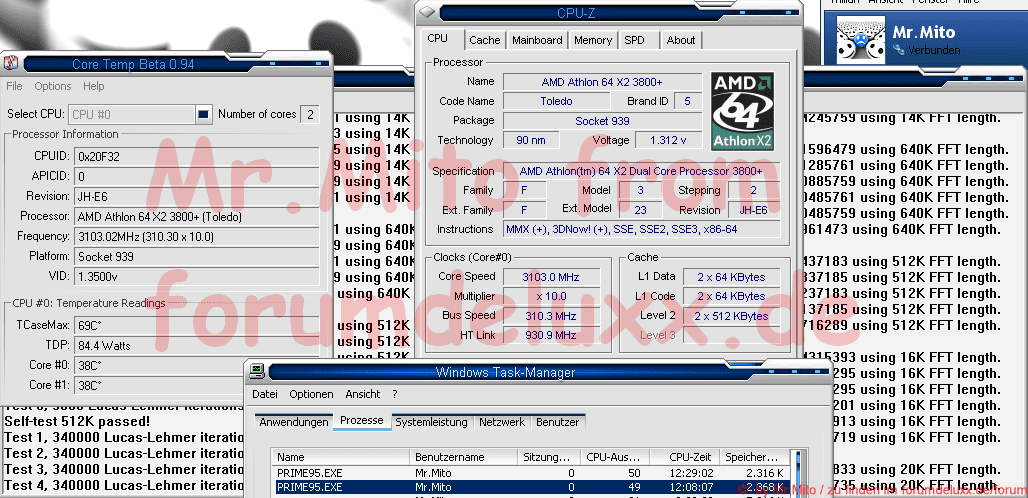Sort by the Benutzername column header
This screenshot has height=498, width=1028.
tap(465, 457)
